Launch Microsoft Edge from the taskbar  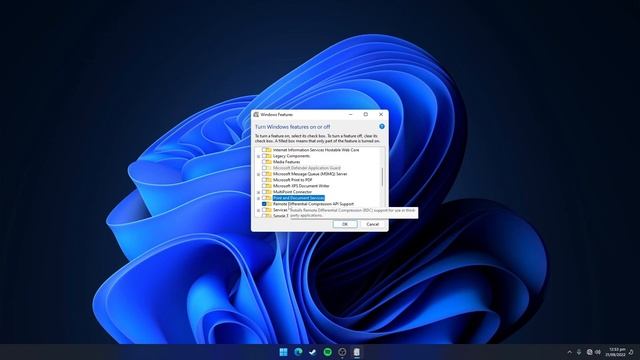tap(298, 352)
